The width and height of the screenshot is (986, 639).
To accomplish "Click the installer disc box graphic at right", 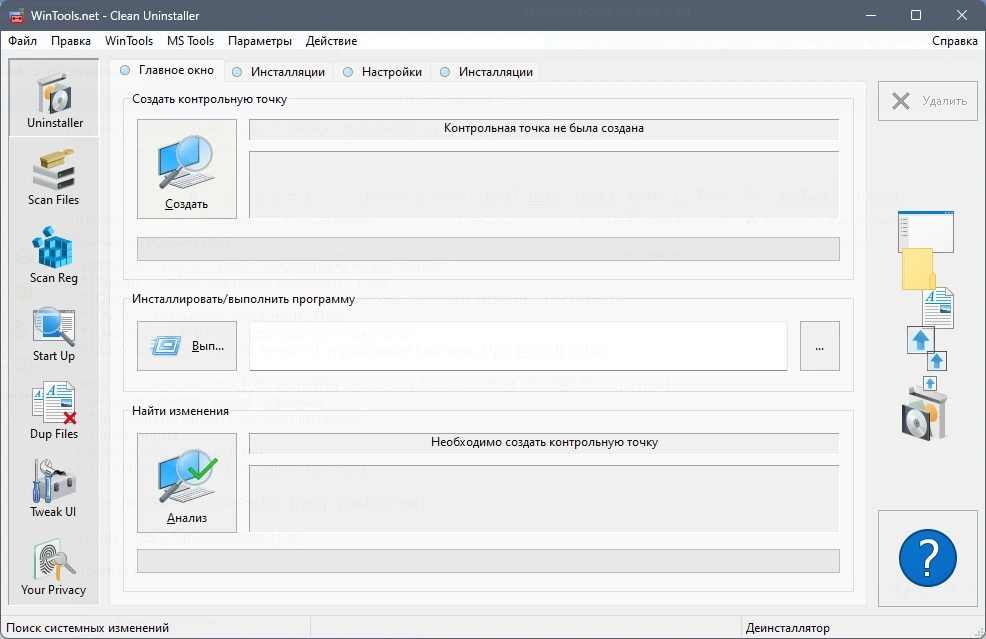I will pyautogui.click(x=924, y=414).
